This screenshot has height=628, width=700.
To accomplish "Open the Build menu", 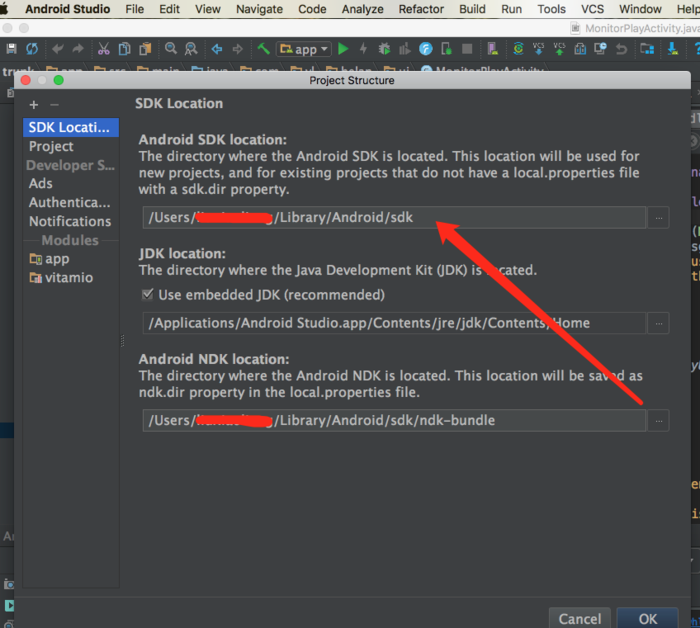I will [472, 9].
